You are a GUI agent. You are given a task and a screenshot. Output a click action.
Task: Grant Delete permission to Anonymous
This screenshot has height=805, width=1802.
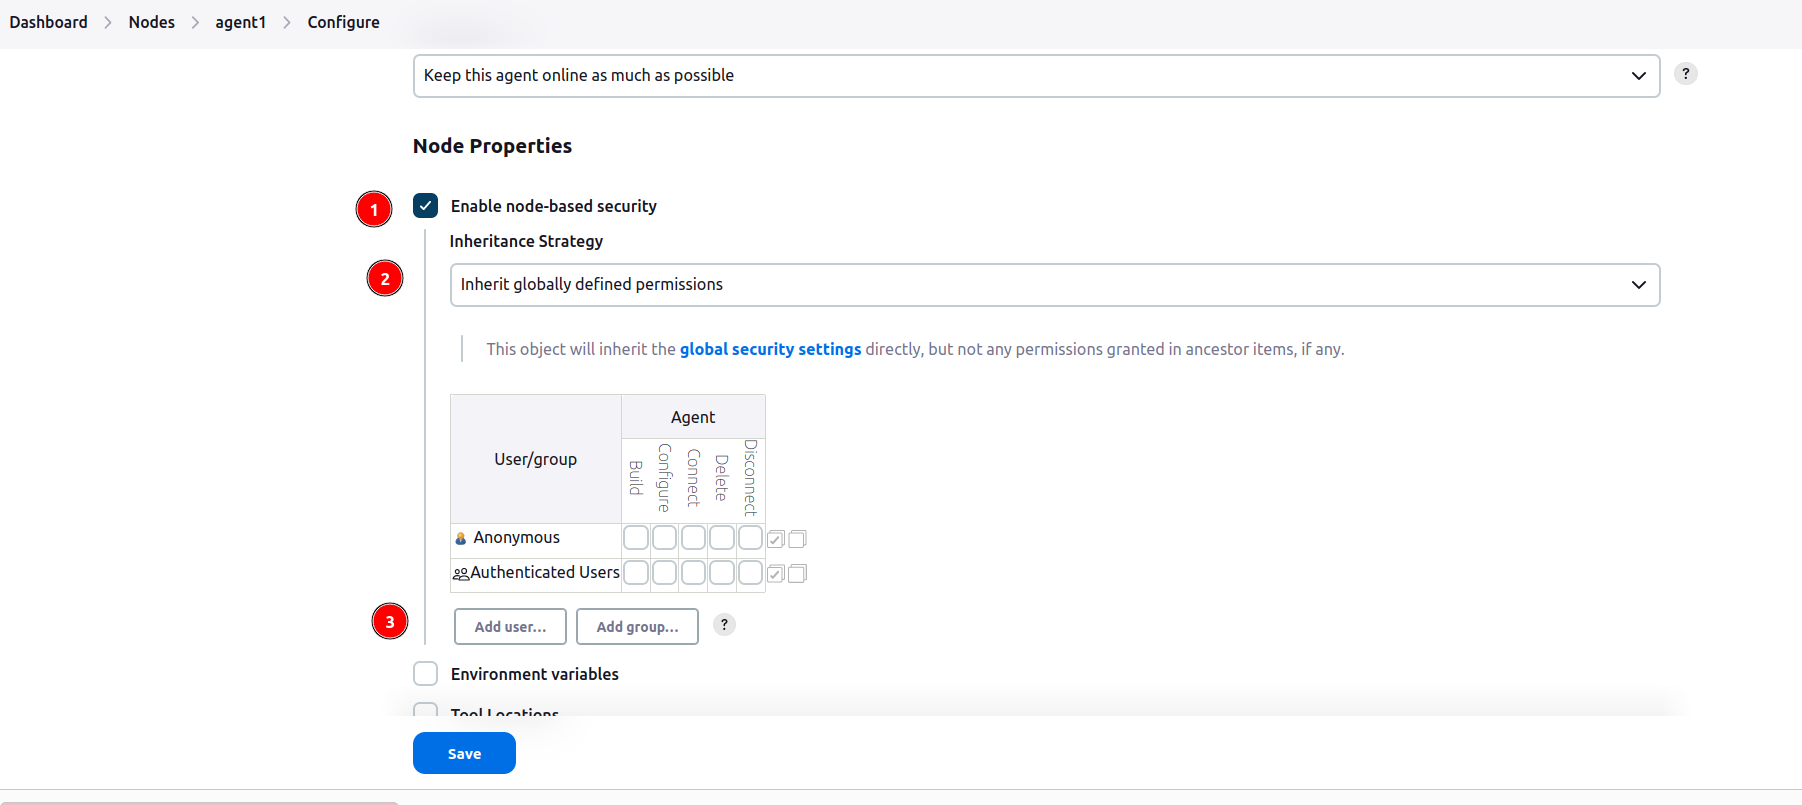(x=722, y=538)
